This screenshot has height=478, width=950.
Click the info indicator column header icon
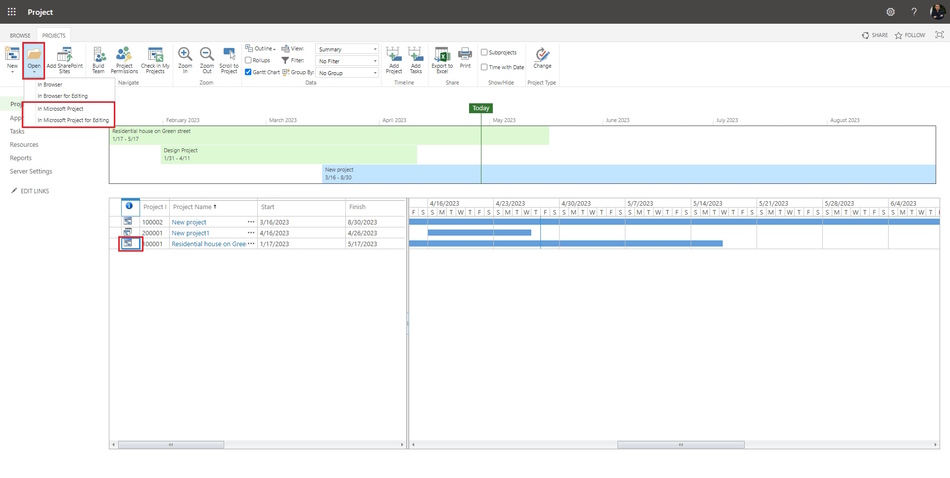129,206
